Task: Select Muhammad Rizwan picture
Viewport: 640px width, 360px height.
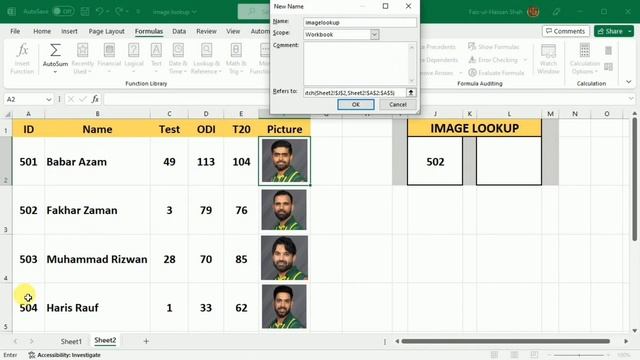Action: [284, 258]
